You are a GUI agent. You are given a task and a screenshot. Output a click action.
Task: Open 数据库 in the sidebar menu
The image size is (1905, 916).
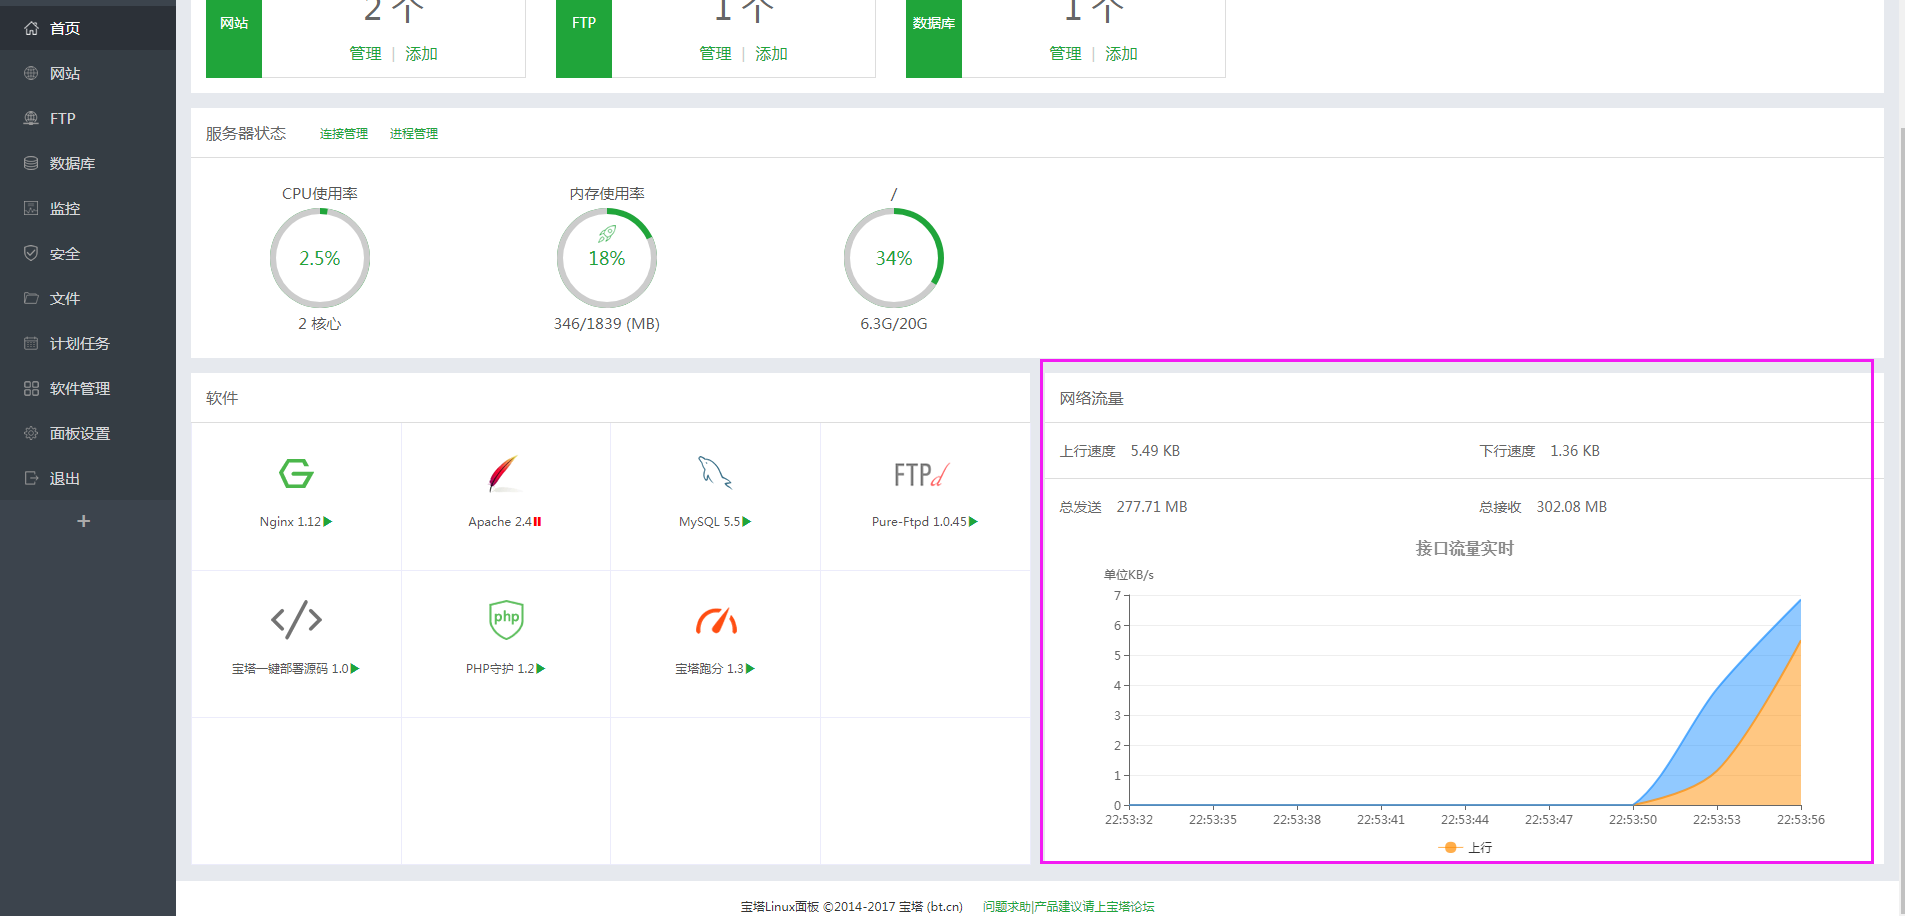[88, 163]
